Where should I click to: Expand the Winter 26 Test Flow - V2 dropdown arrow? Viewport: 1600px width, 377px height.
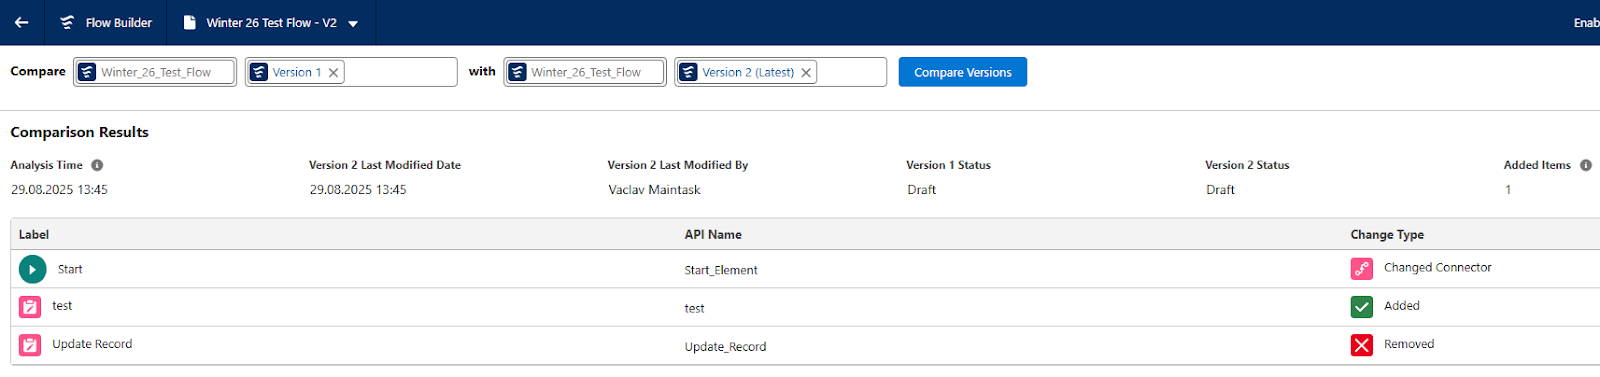click(353, 23)
